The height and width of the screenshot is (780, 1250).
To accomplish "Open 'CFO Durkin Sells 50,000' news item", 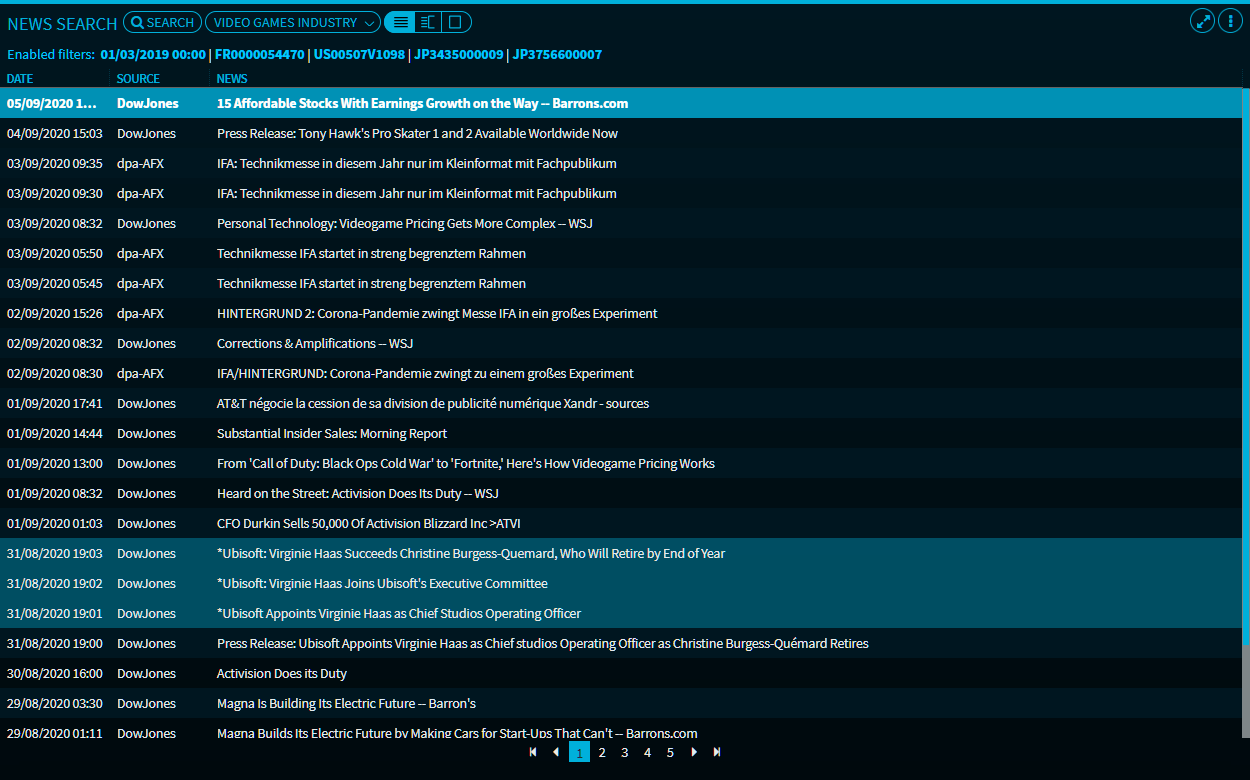I will pyautogui.click(x=368, y=524).
